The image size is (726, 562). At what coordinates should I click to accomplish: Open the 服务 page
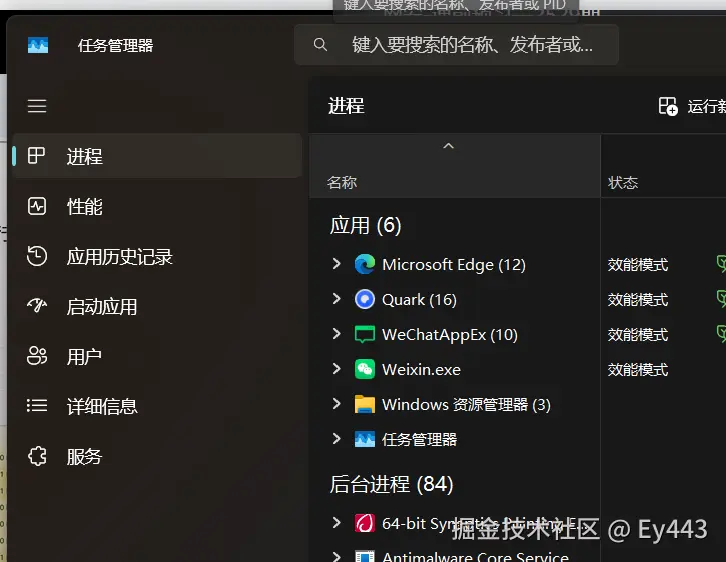(157, 456)
